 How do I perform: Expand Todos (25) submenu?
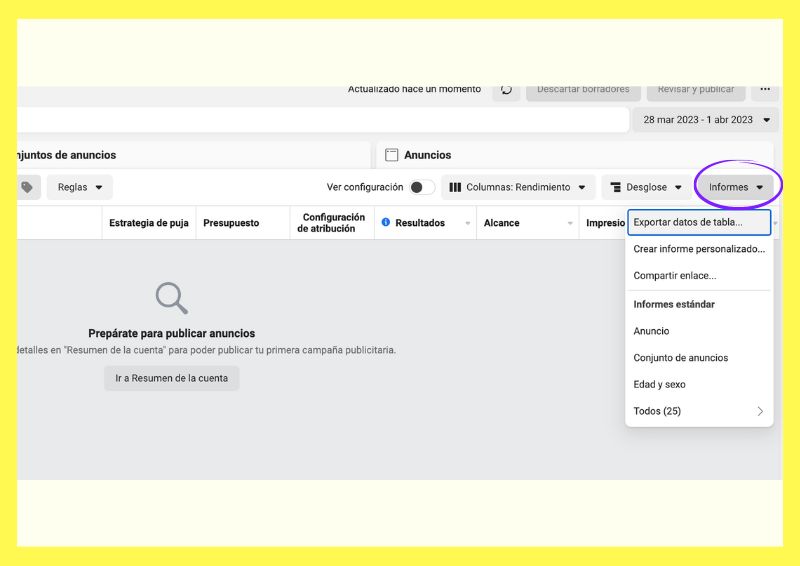pyautogui.click(x=699, y=411)
